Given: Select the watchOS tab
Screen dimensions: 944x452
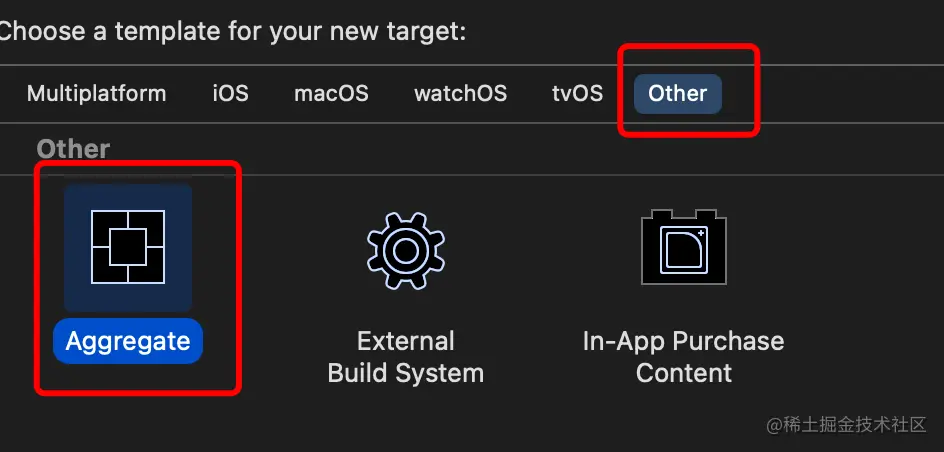Looking at the screenshot, I should (461, 94).
